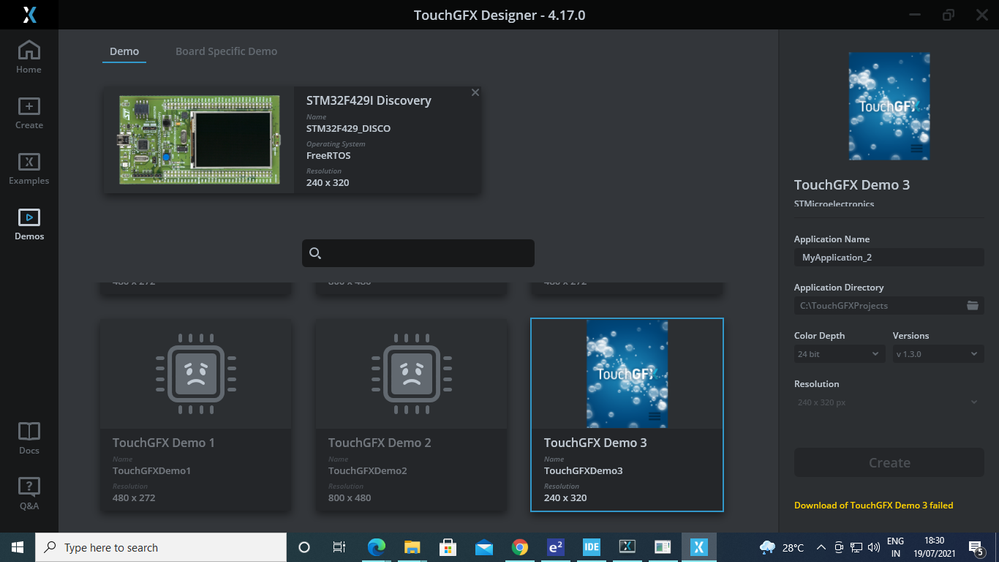Open the notification center icon
The width and height of the screenshot is (999, 562).
pos(977,547)
